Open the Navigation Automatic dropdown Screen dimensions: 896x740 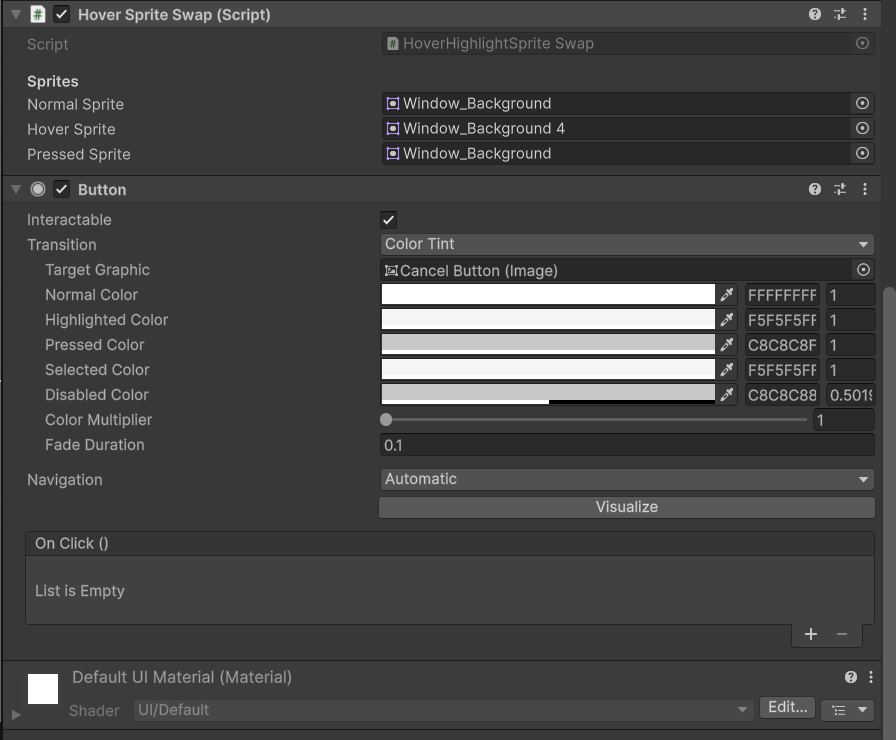point(627,479)
